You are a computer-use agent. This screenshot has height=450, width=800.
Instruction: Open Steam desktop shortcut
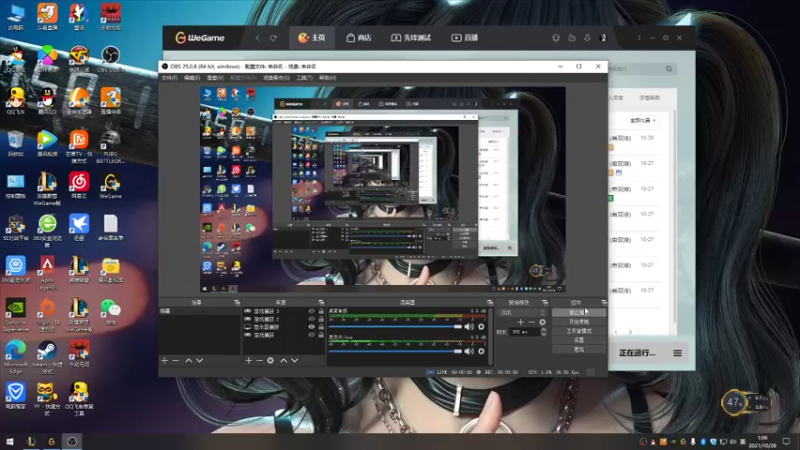tap(47, 355)
